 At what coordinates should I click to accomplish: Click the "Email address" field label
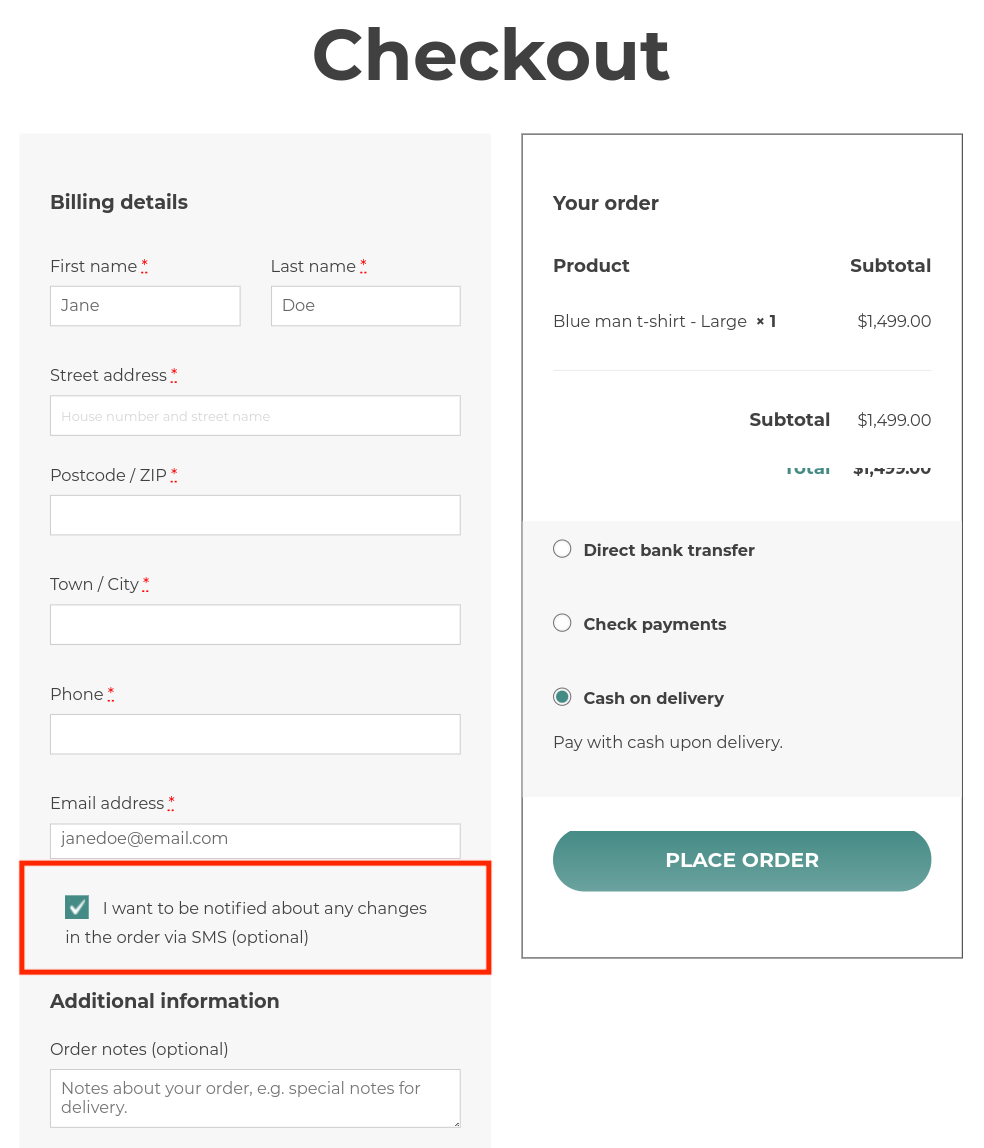tap(107, 803)
